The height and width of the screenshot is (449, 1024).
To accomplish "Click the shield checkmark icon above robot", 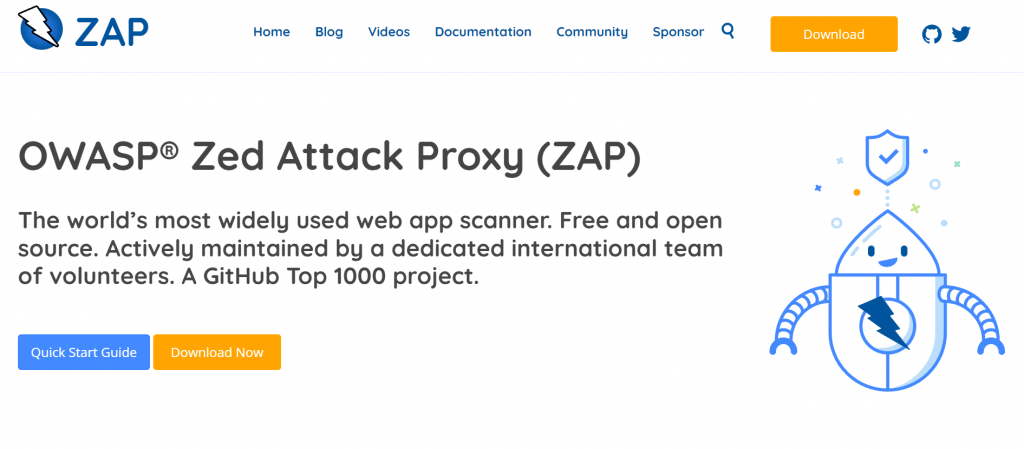I will point(884,157).
